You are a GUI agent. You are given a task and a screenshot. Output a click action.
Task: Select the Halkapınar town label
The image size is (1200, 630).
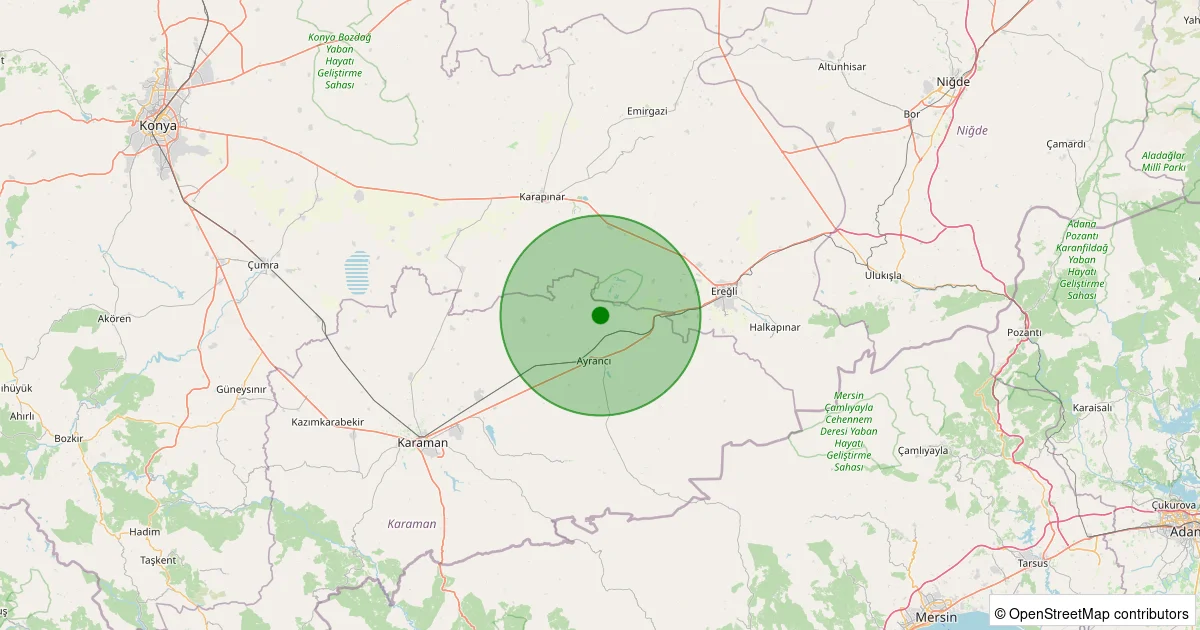775,327
